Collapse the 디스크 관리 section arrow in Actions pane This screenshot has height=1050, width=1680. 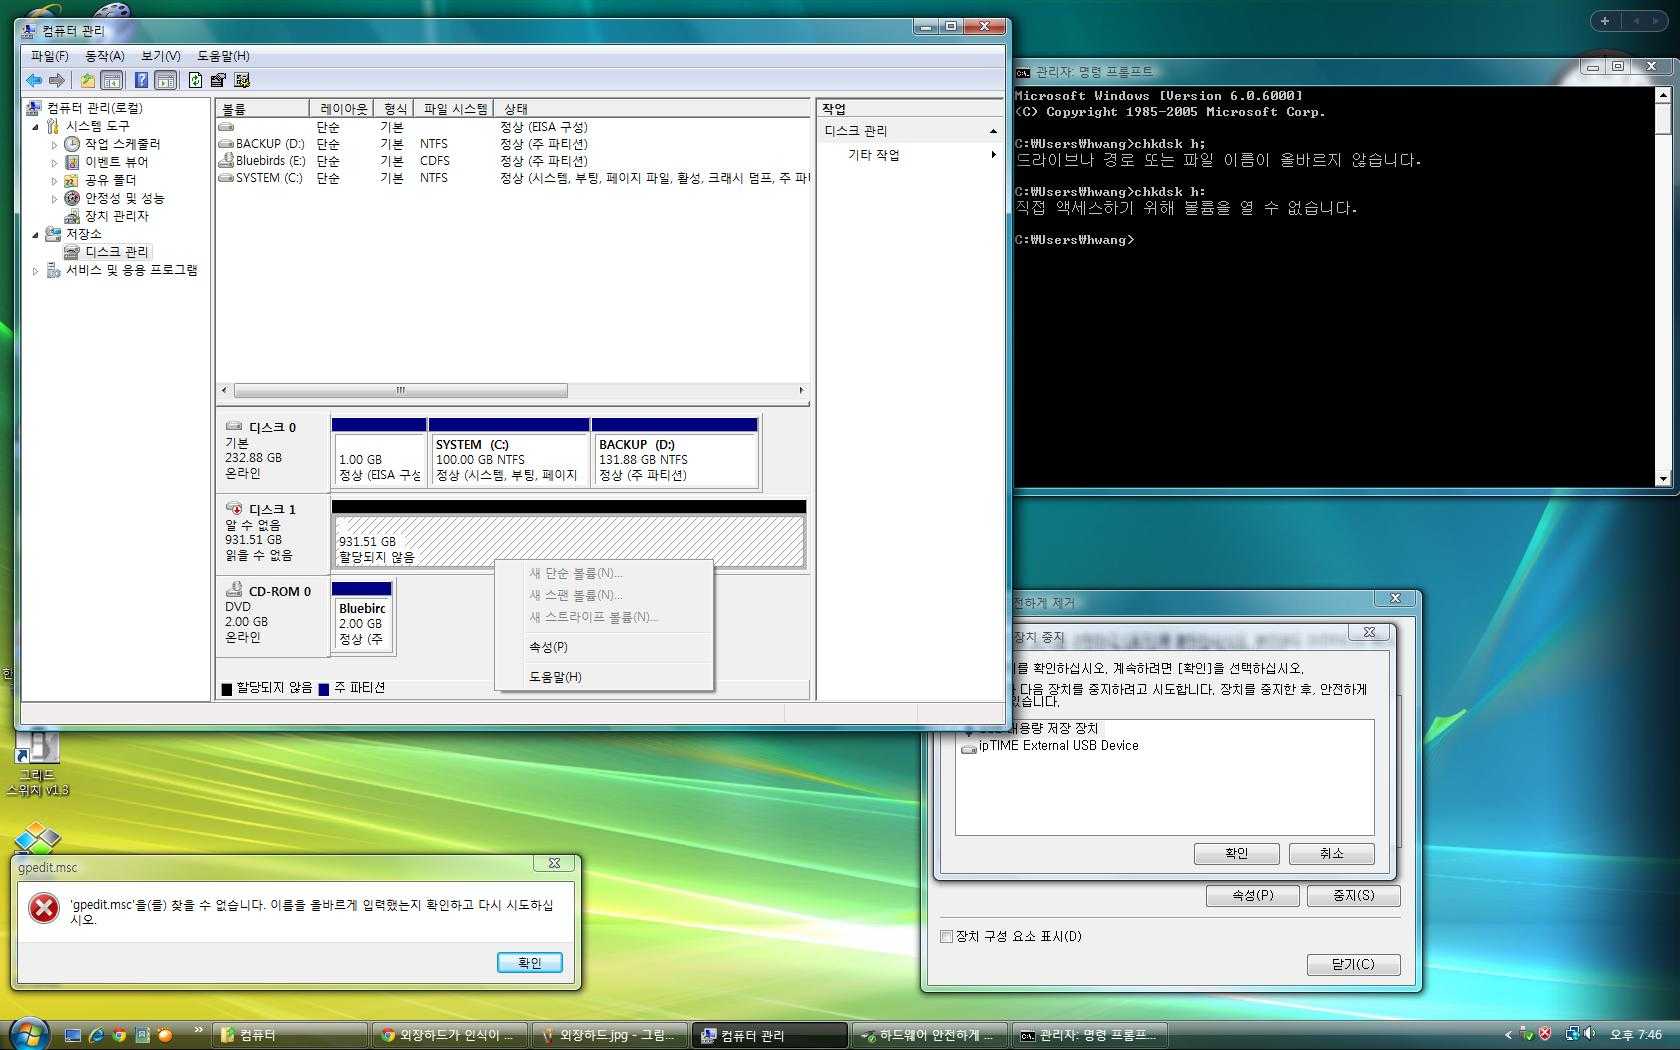pos(993,131)
